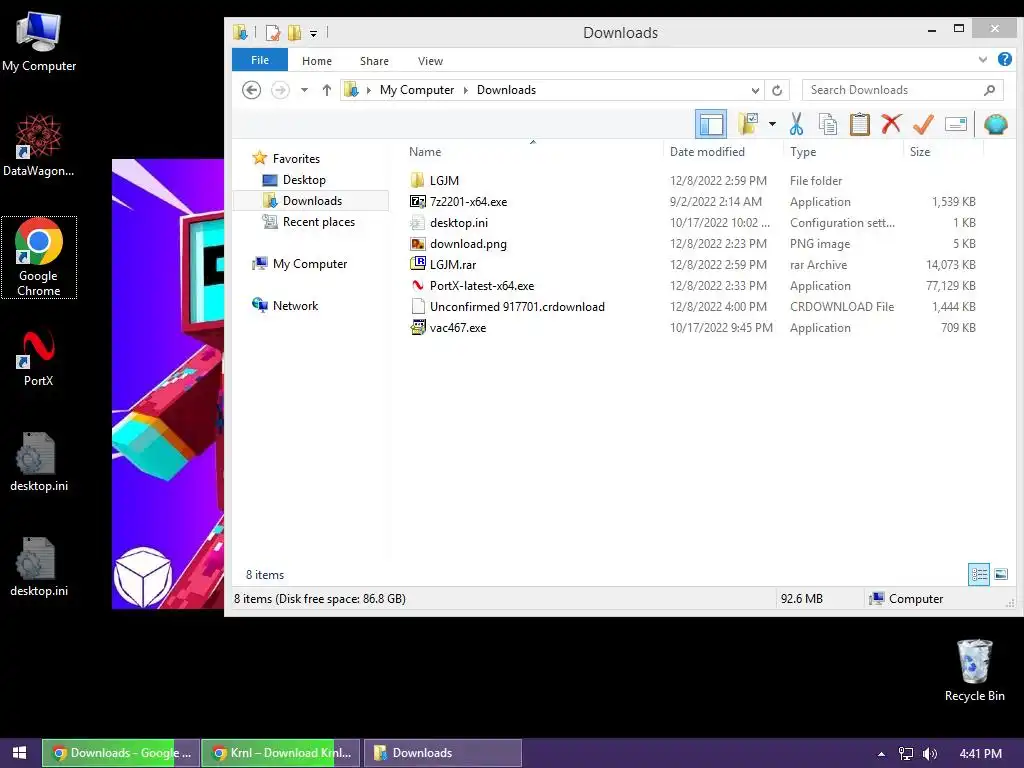Open the Quick Access Toolbar customize dropdown

pos(313,33)
